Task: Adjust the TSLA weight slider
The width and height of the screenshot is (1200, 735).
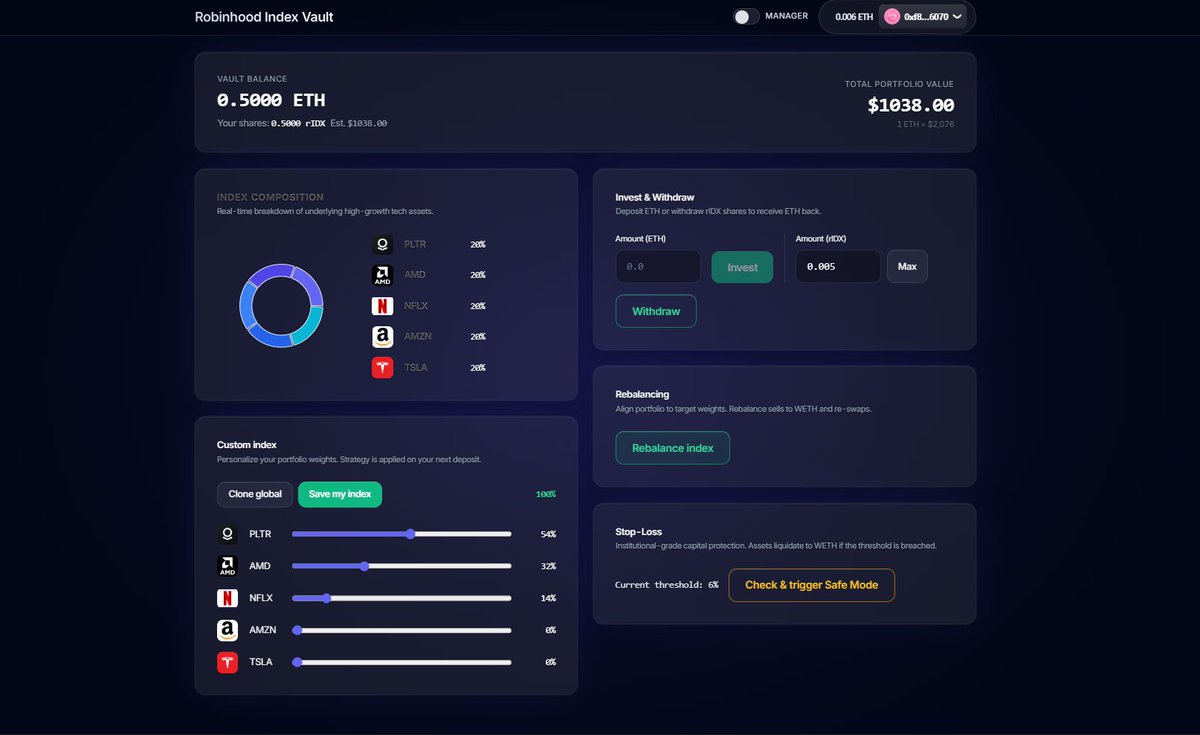Action: (x=402, y=662)
